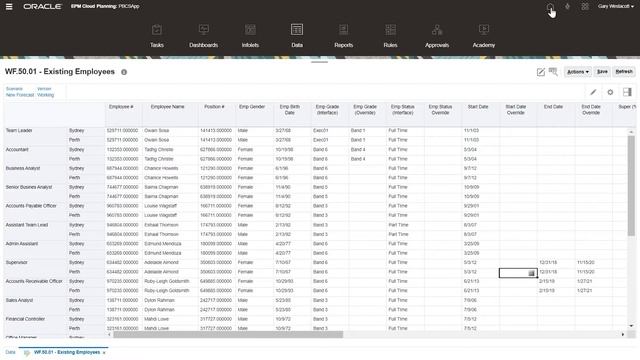
Task: Click the Working version link
Action: pyautogui.click(x=45, y=95)
